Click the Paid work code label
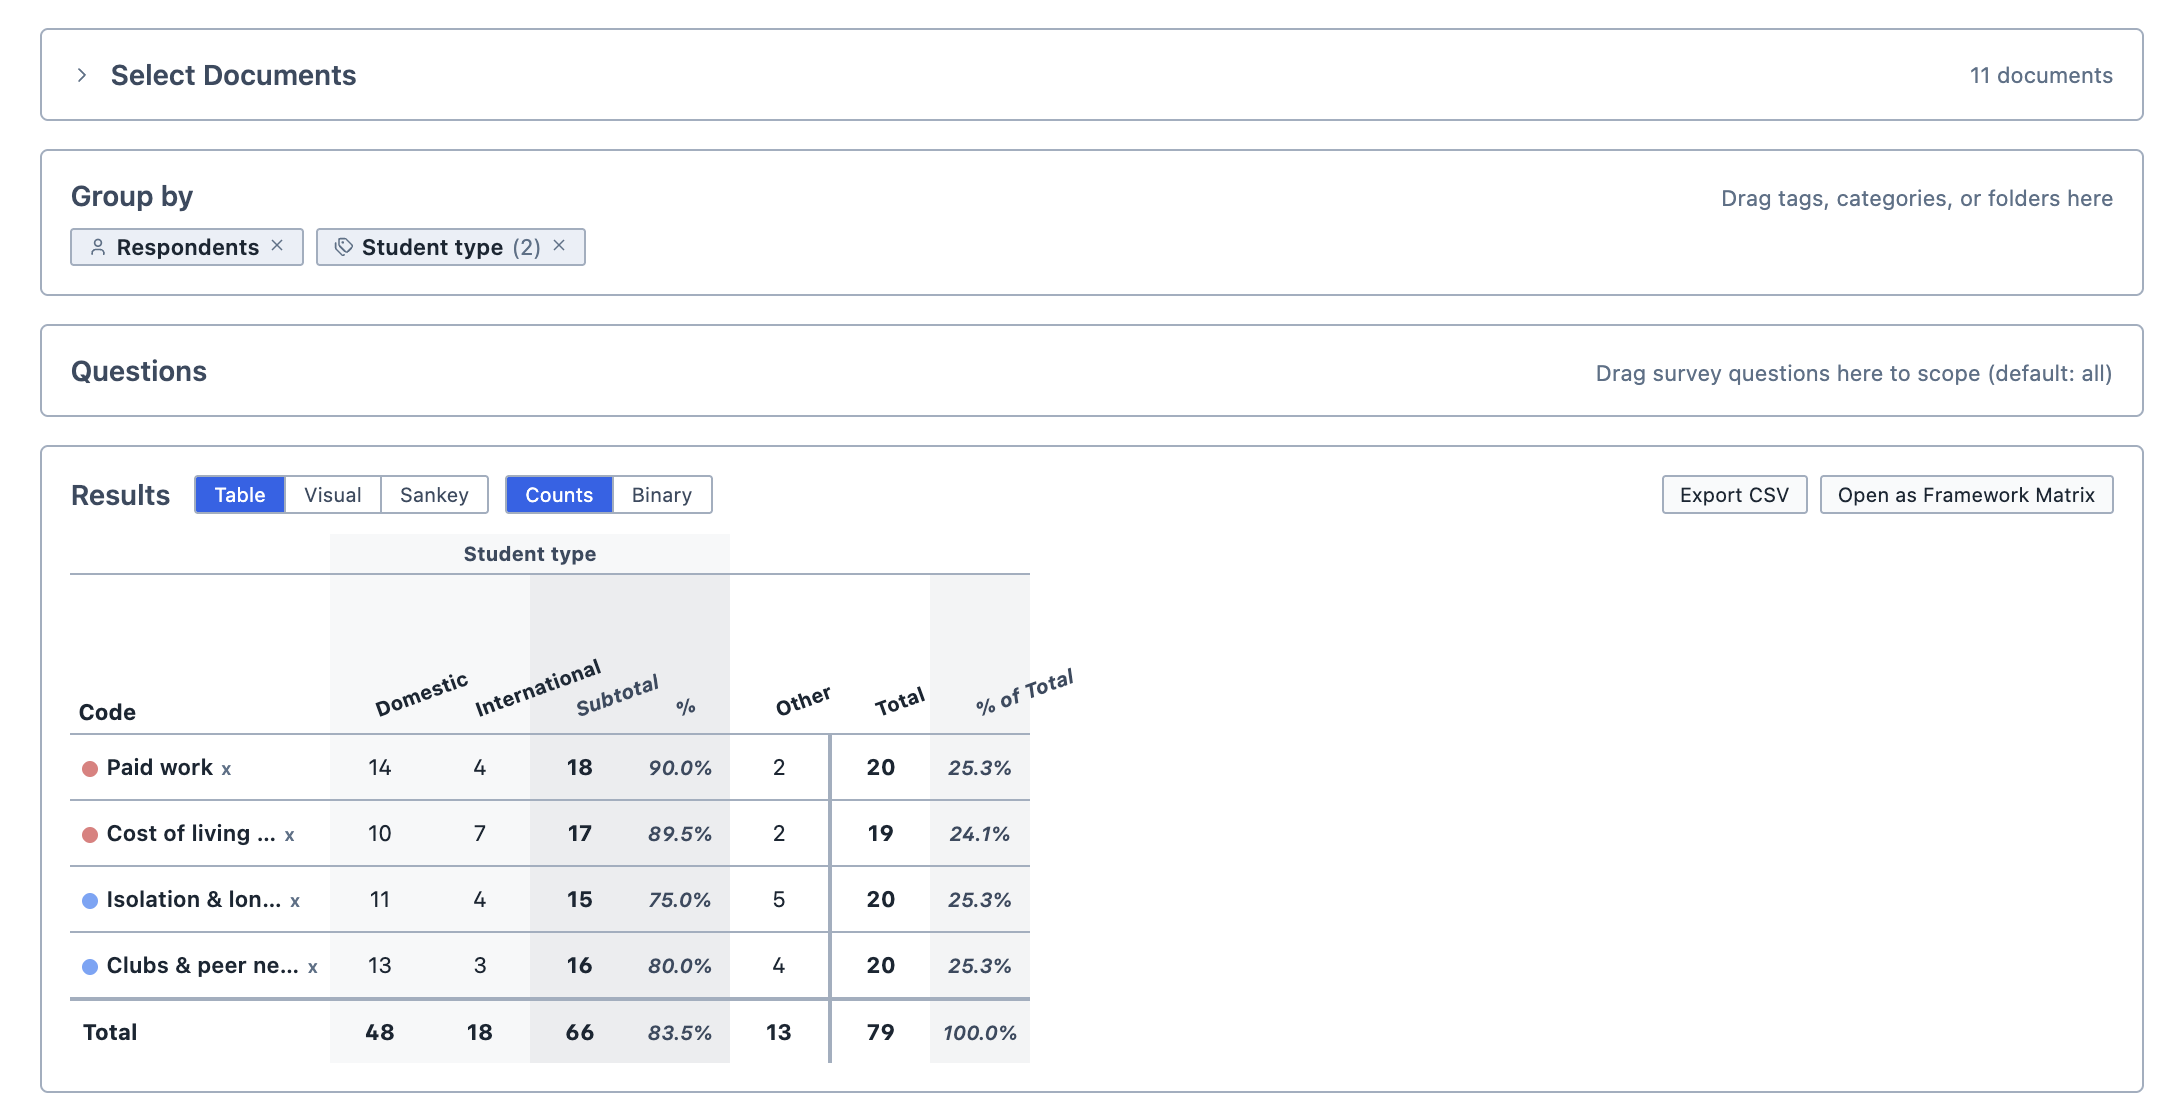The width and height of the screenshot is (2182, 1096). point(160,767)
